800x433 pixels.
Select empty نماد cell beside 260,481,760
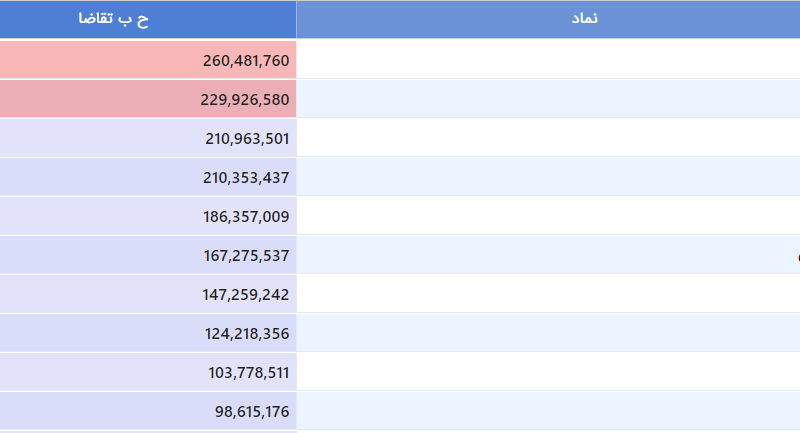click(548, 60)
